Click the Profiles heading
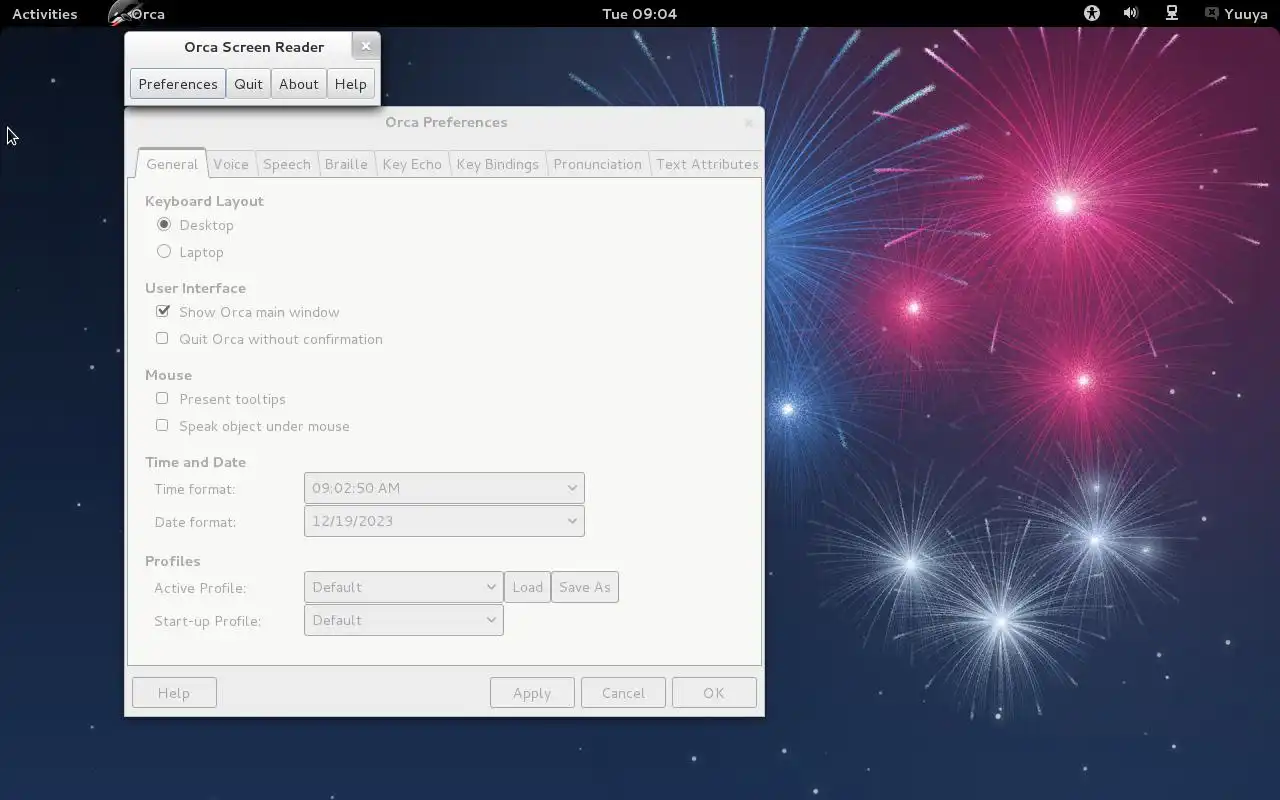 click(172, 561)
